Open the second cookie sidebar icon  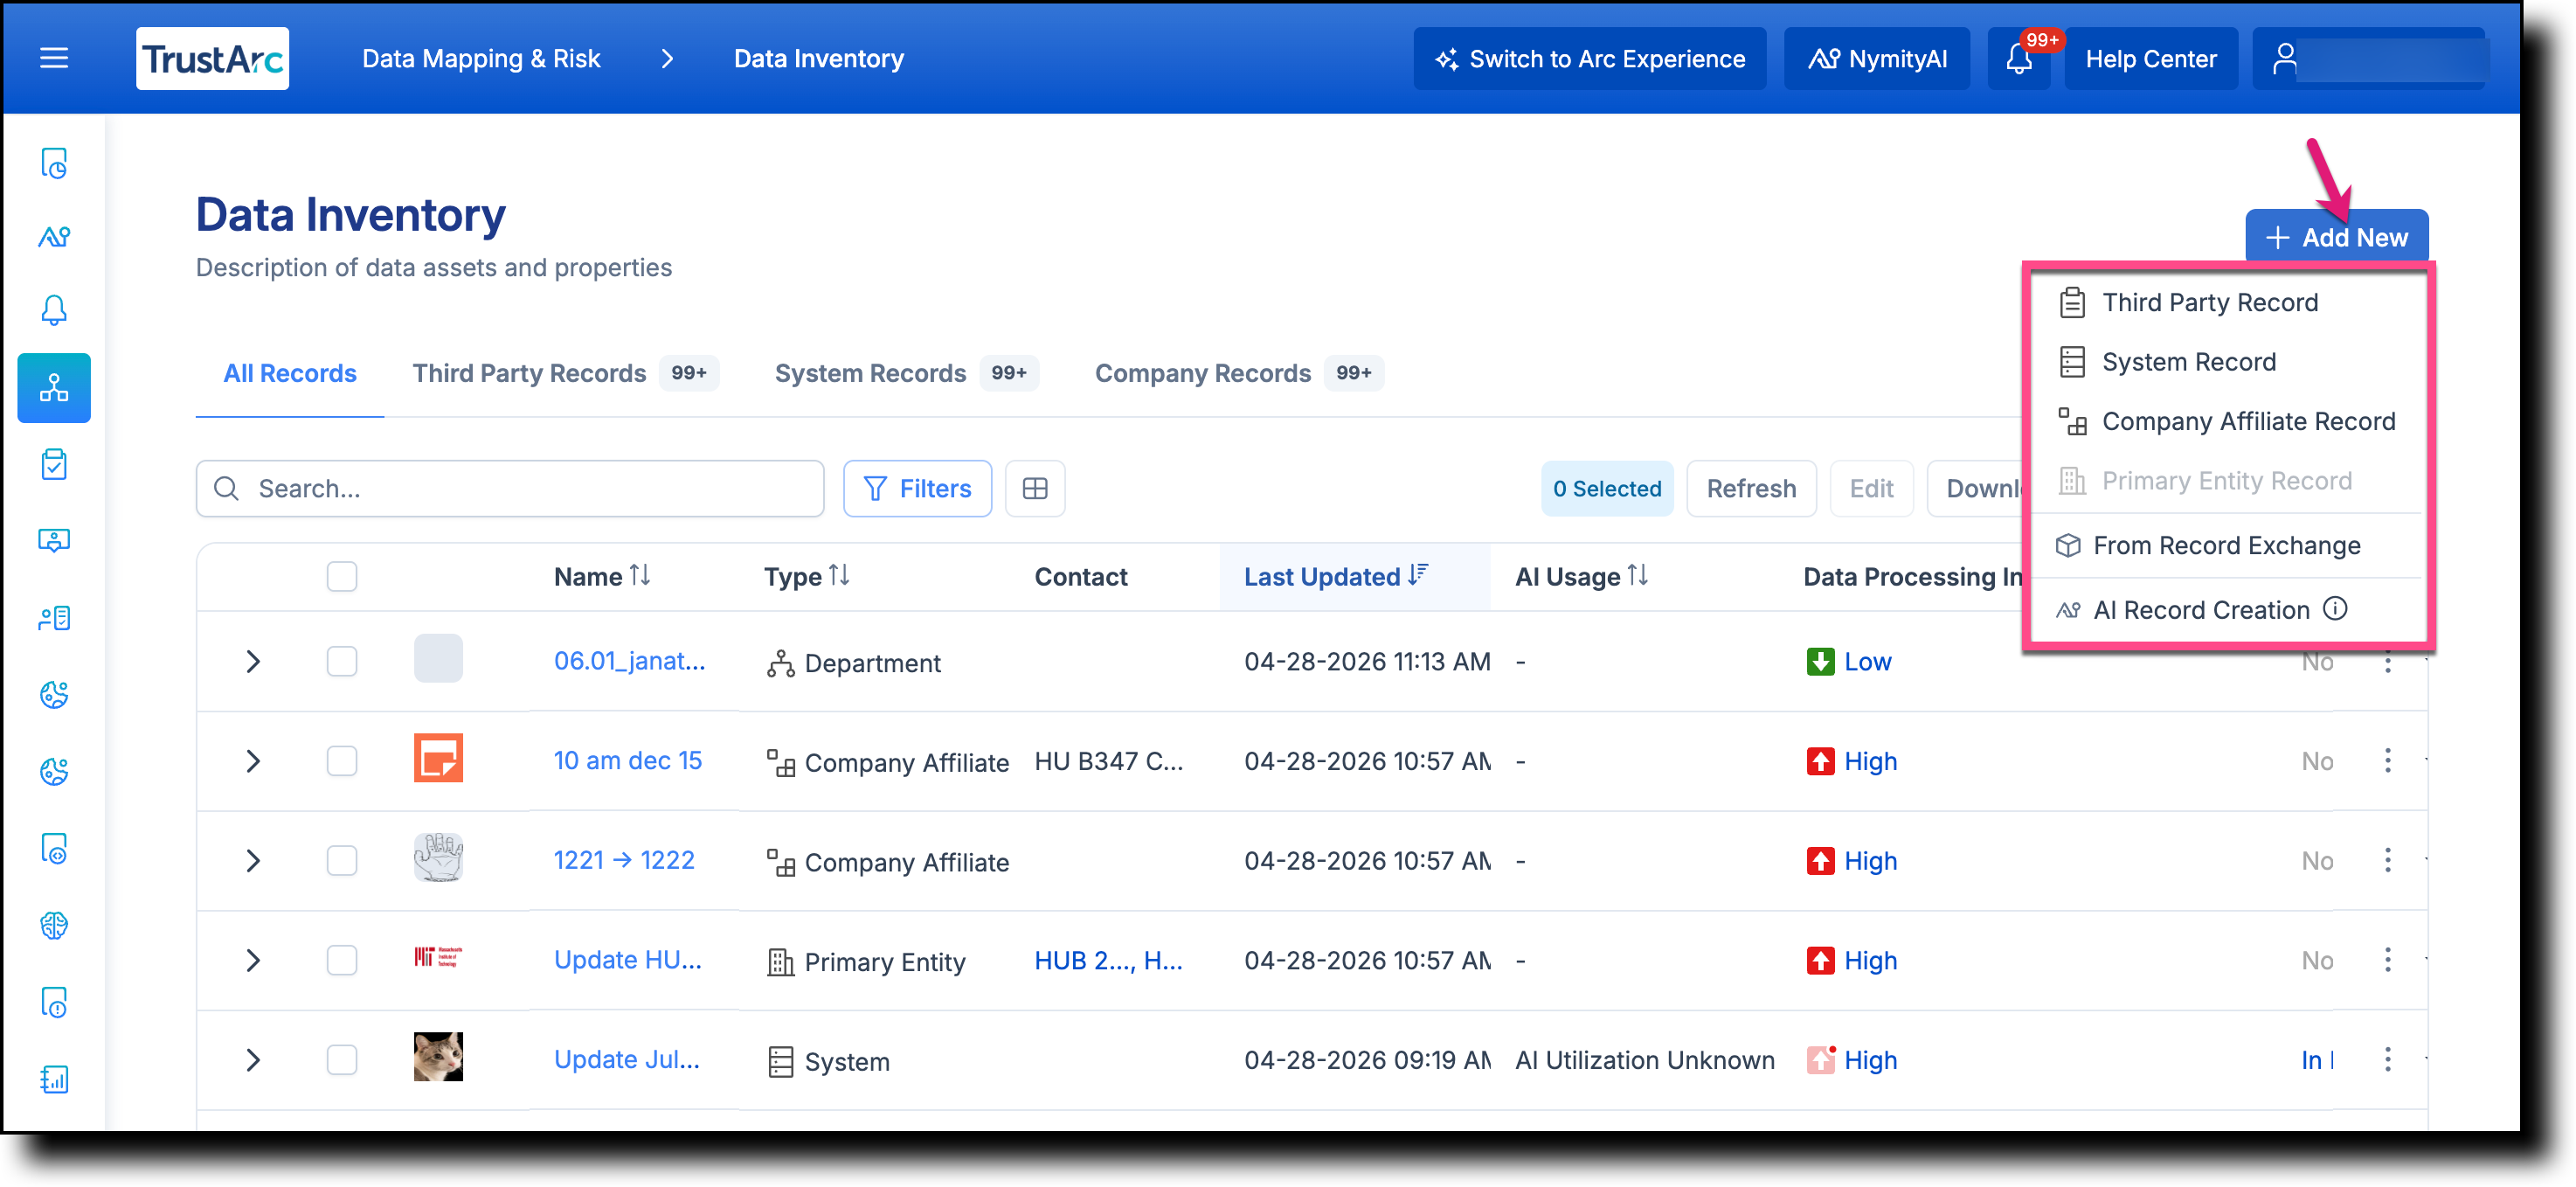tap(54, 772)
